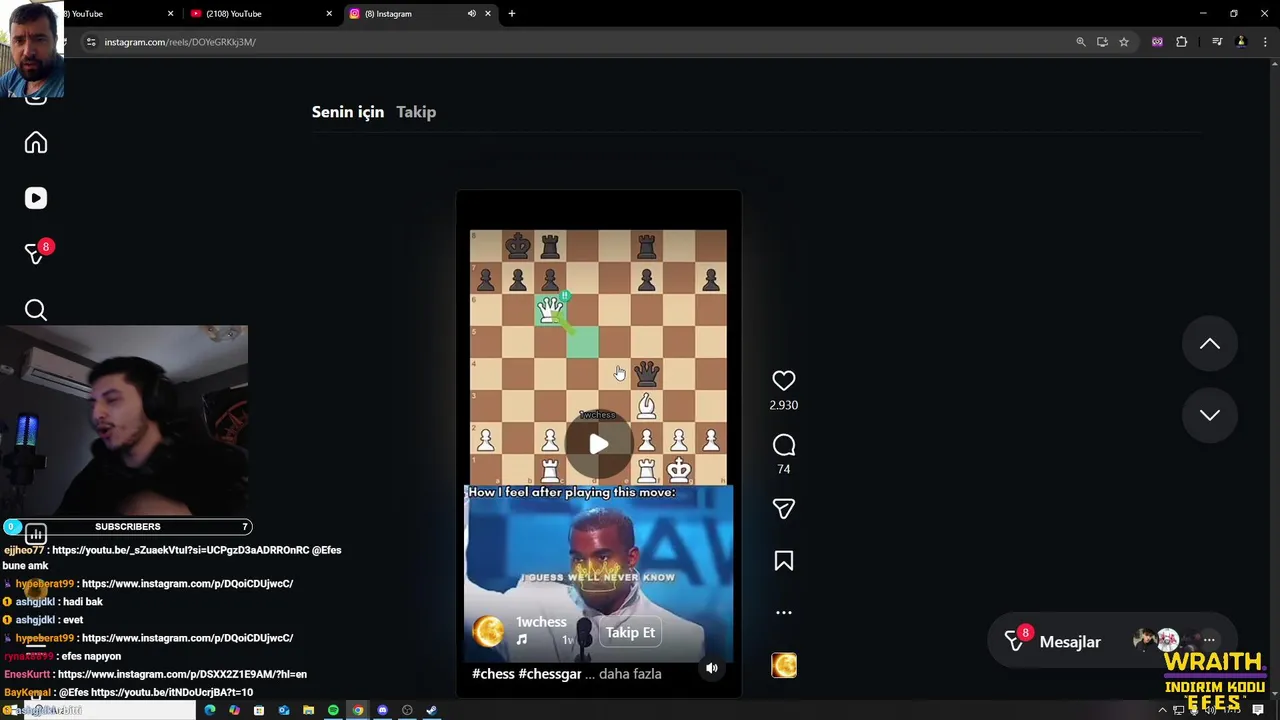Viewport: 1280px width, 720px height.
Task: Open Chrome three-dot menu
Action: [1264, 42]
